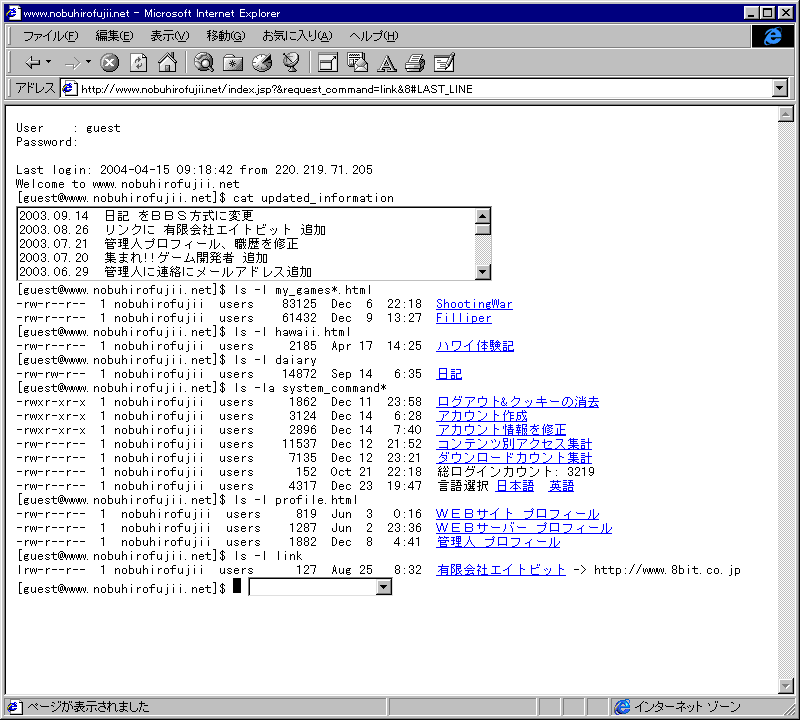Image resolution: width=800 pixels, height=720 pixels.
Task: Open the Mail toolbar icon
Action: coord(357,63)
